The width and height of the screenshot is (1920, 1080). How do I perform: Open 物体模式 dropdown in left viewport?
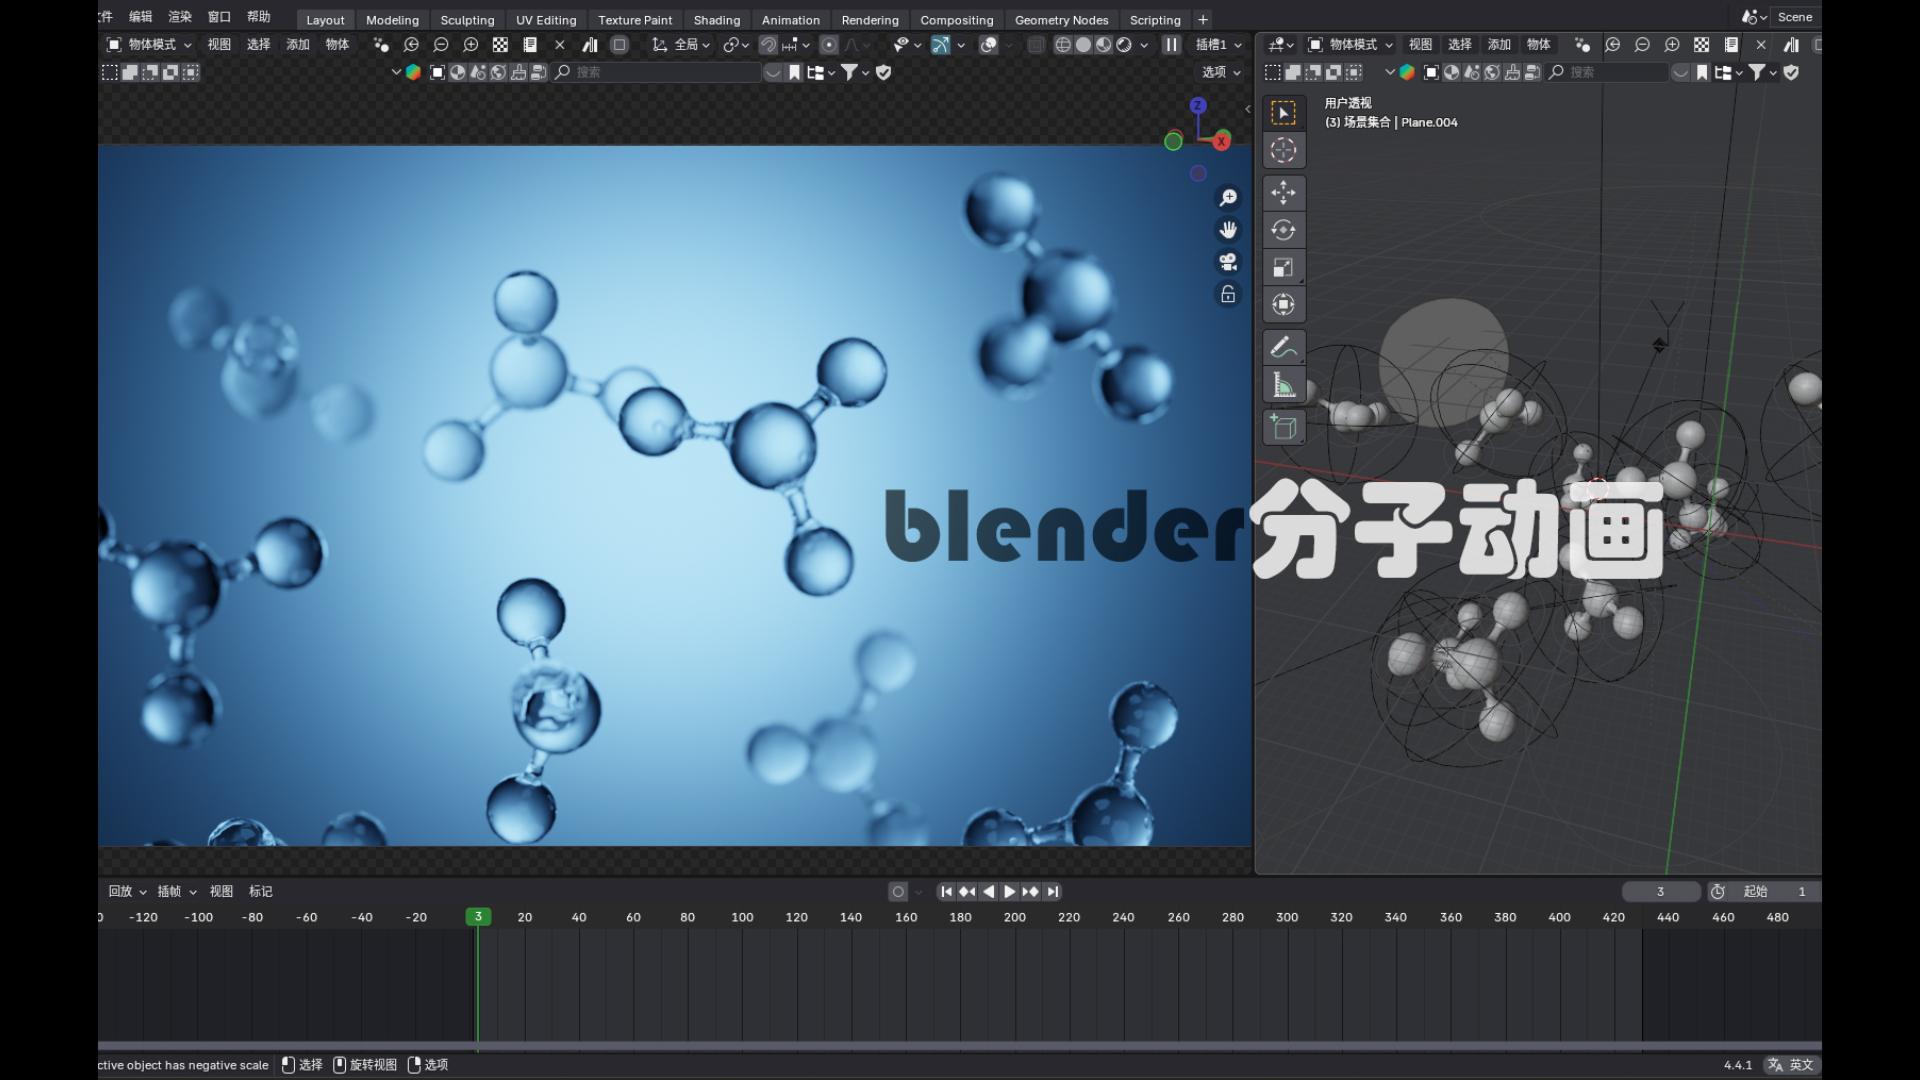coord(150,45)
